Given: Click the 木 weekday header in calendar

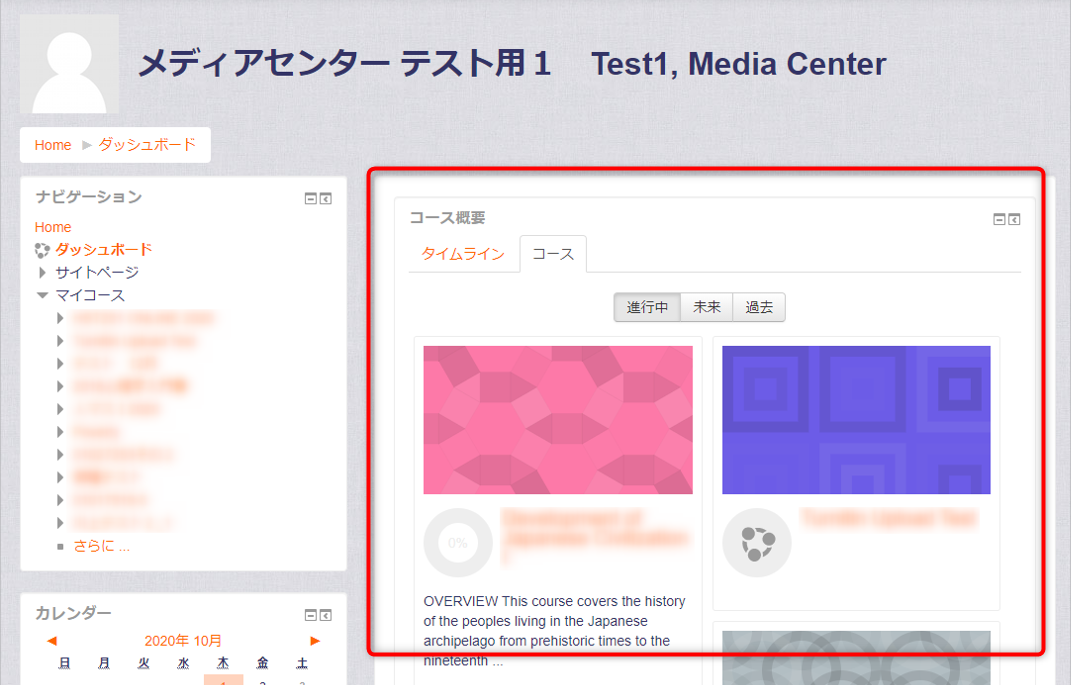Looking at the screenshot, I should coord(223,663).
